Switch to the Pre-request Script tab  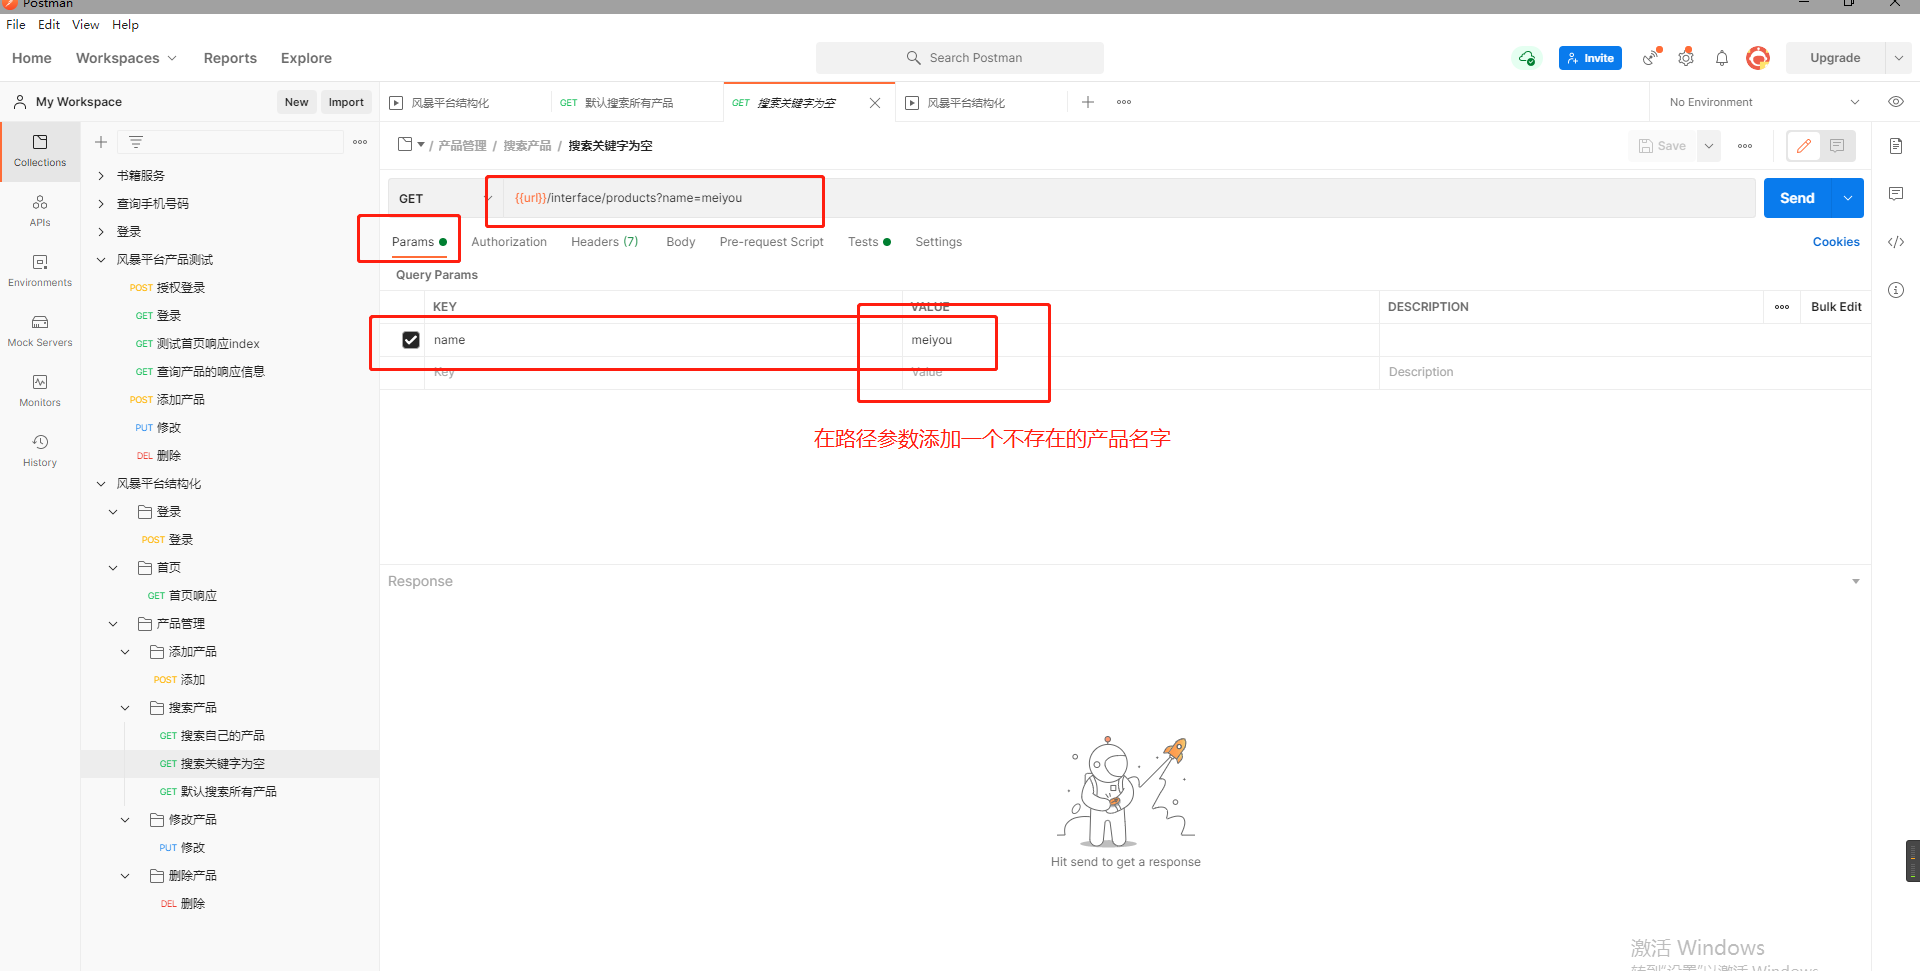point(771,242)
